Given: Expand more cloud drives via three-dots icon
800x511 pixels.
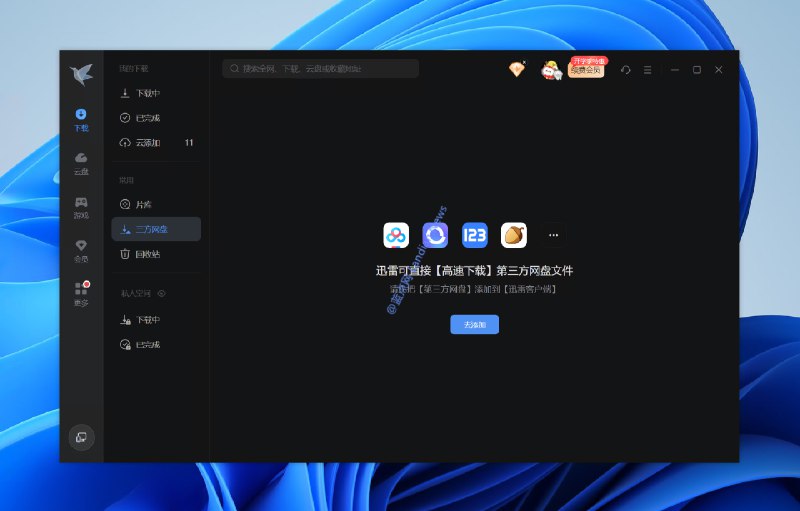Looking at the screenshot, I should 553,235.
